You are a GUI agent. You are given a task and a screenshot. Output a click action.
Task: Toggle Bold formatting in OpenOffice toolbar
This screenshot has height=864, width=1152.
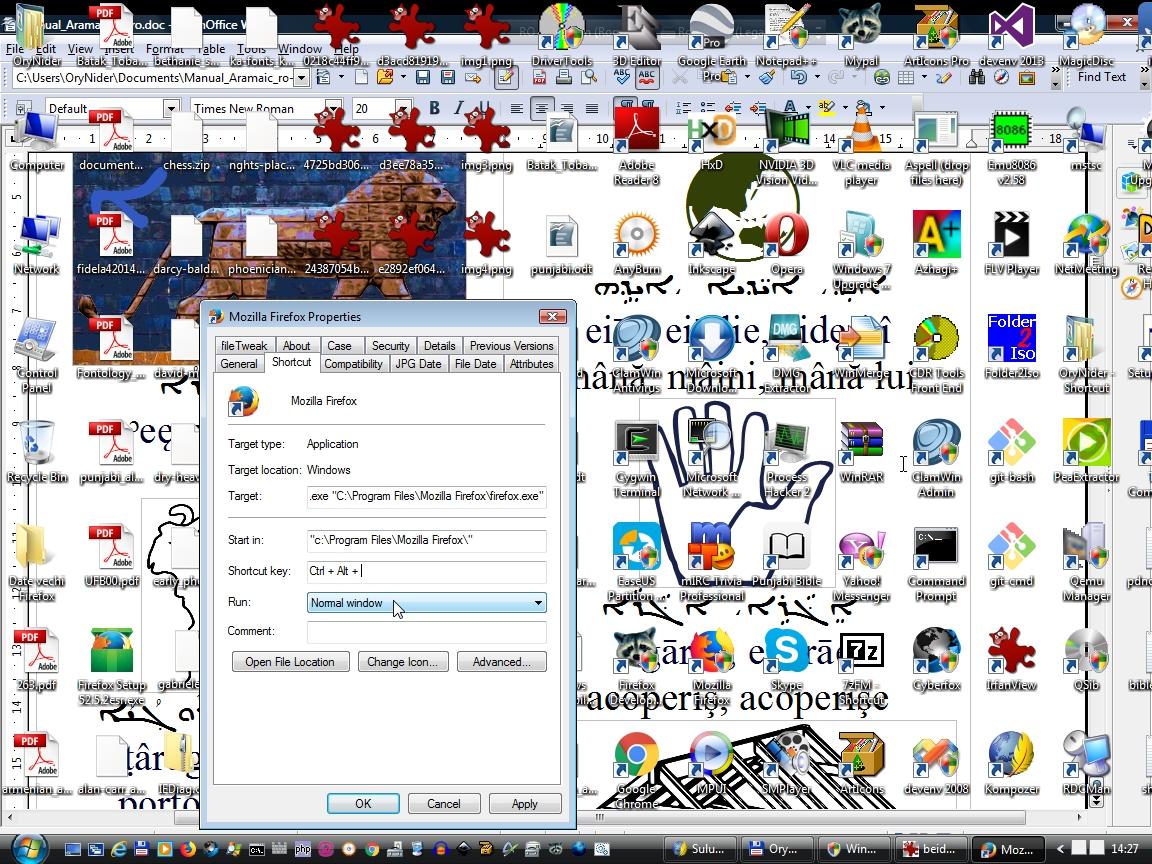[x=434, y=108]
